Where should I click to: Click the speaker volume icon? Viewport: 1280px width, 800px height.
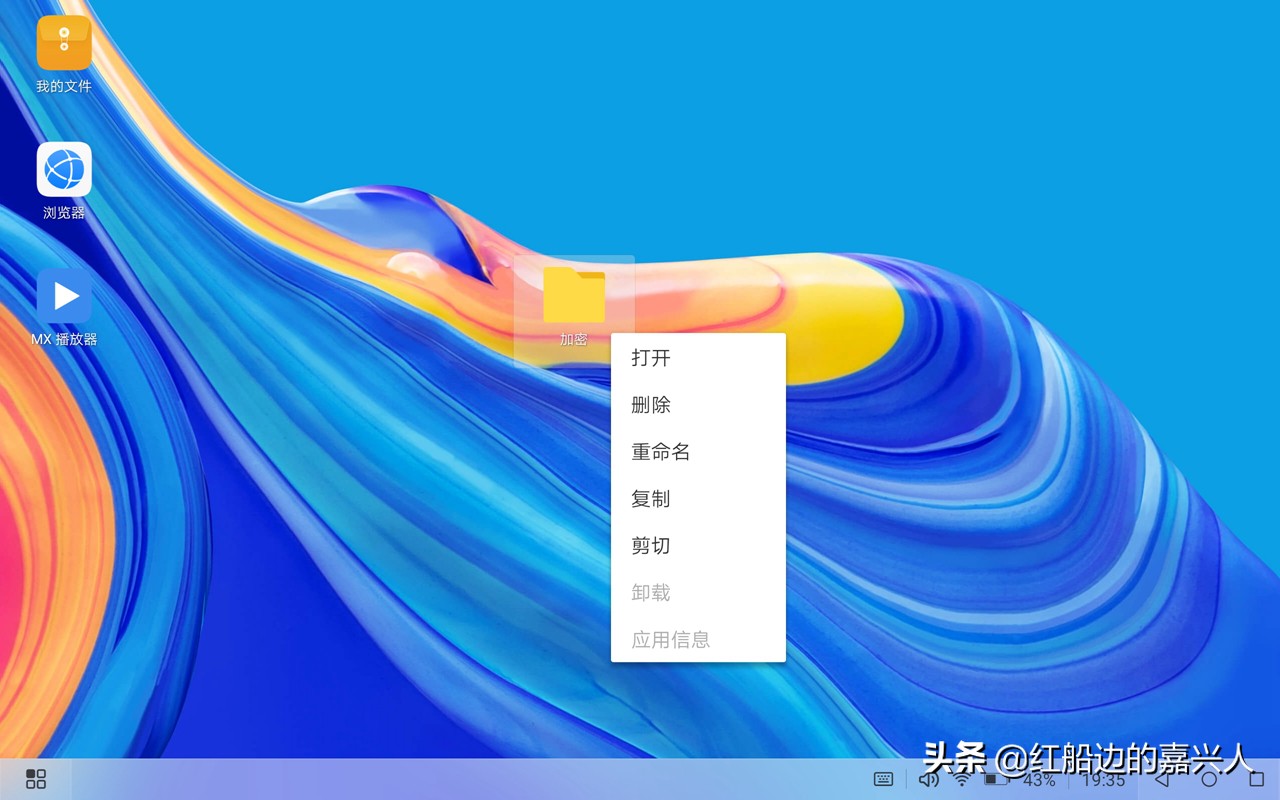[927, 778]
